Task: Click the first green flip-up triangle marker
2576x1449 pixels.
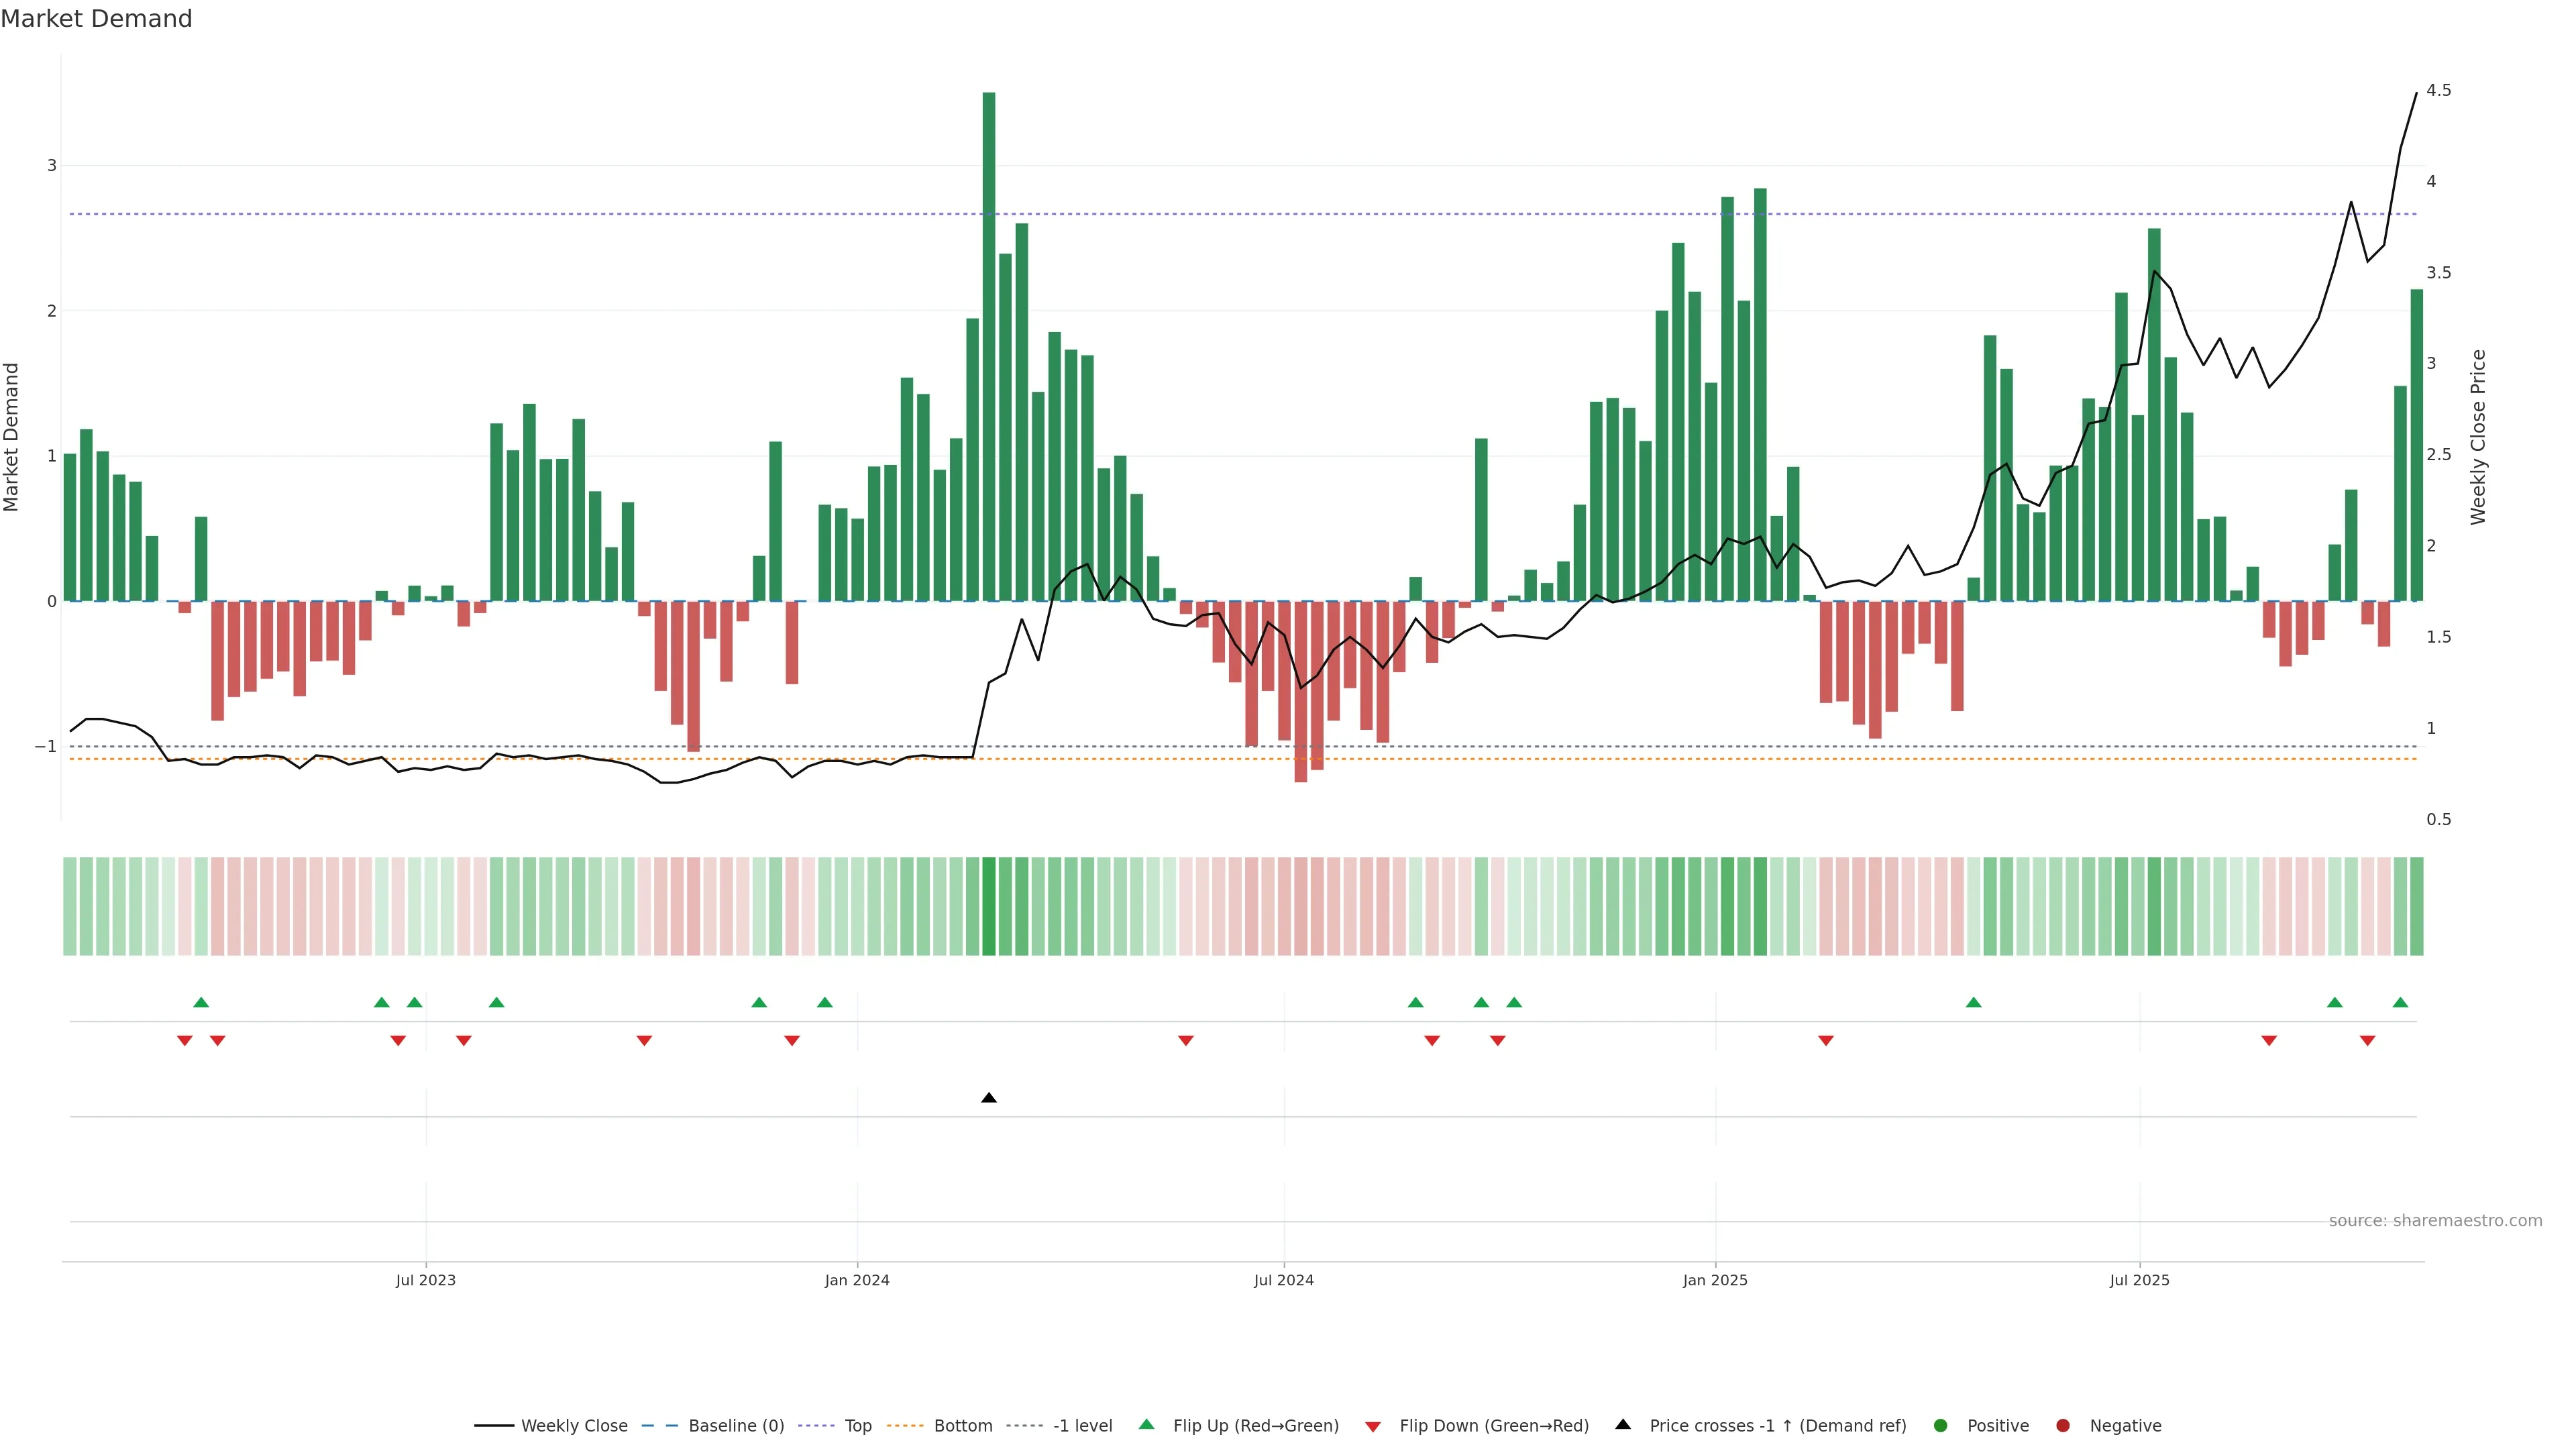Action: (x=201, y=1002)
